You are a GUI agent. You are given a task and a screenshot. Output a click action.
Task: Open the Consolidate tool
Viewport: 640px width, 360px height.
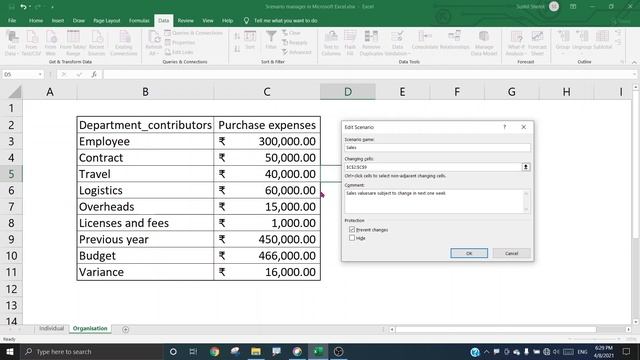[x=425, y=40]
